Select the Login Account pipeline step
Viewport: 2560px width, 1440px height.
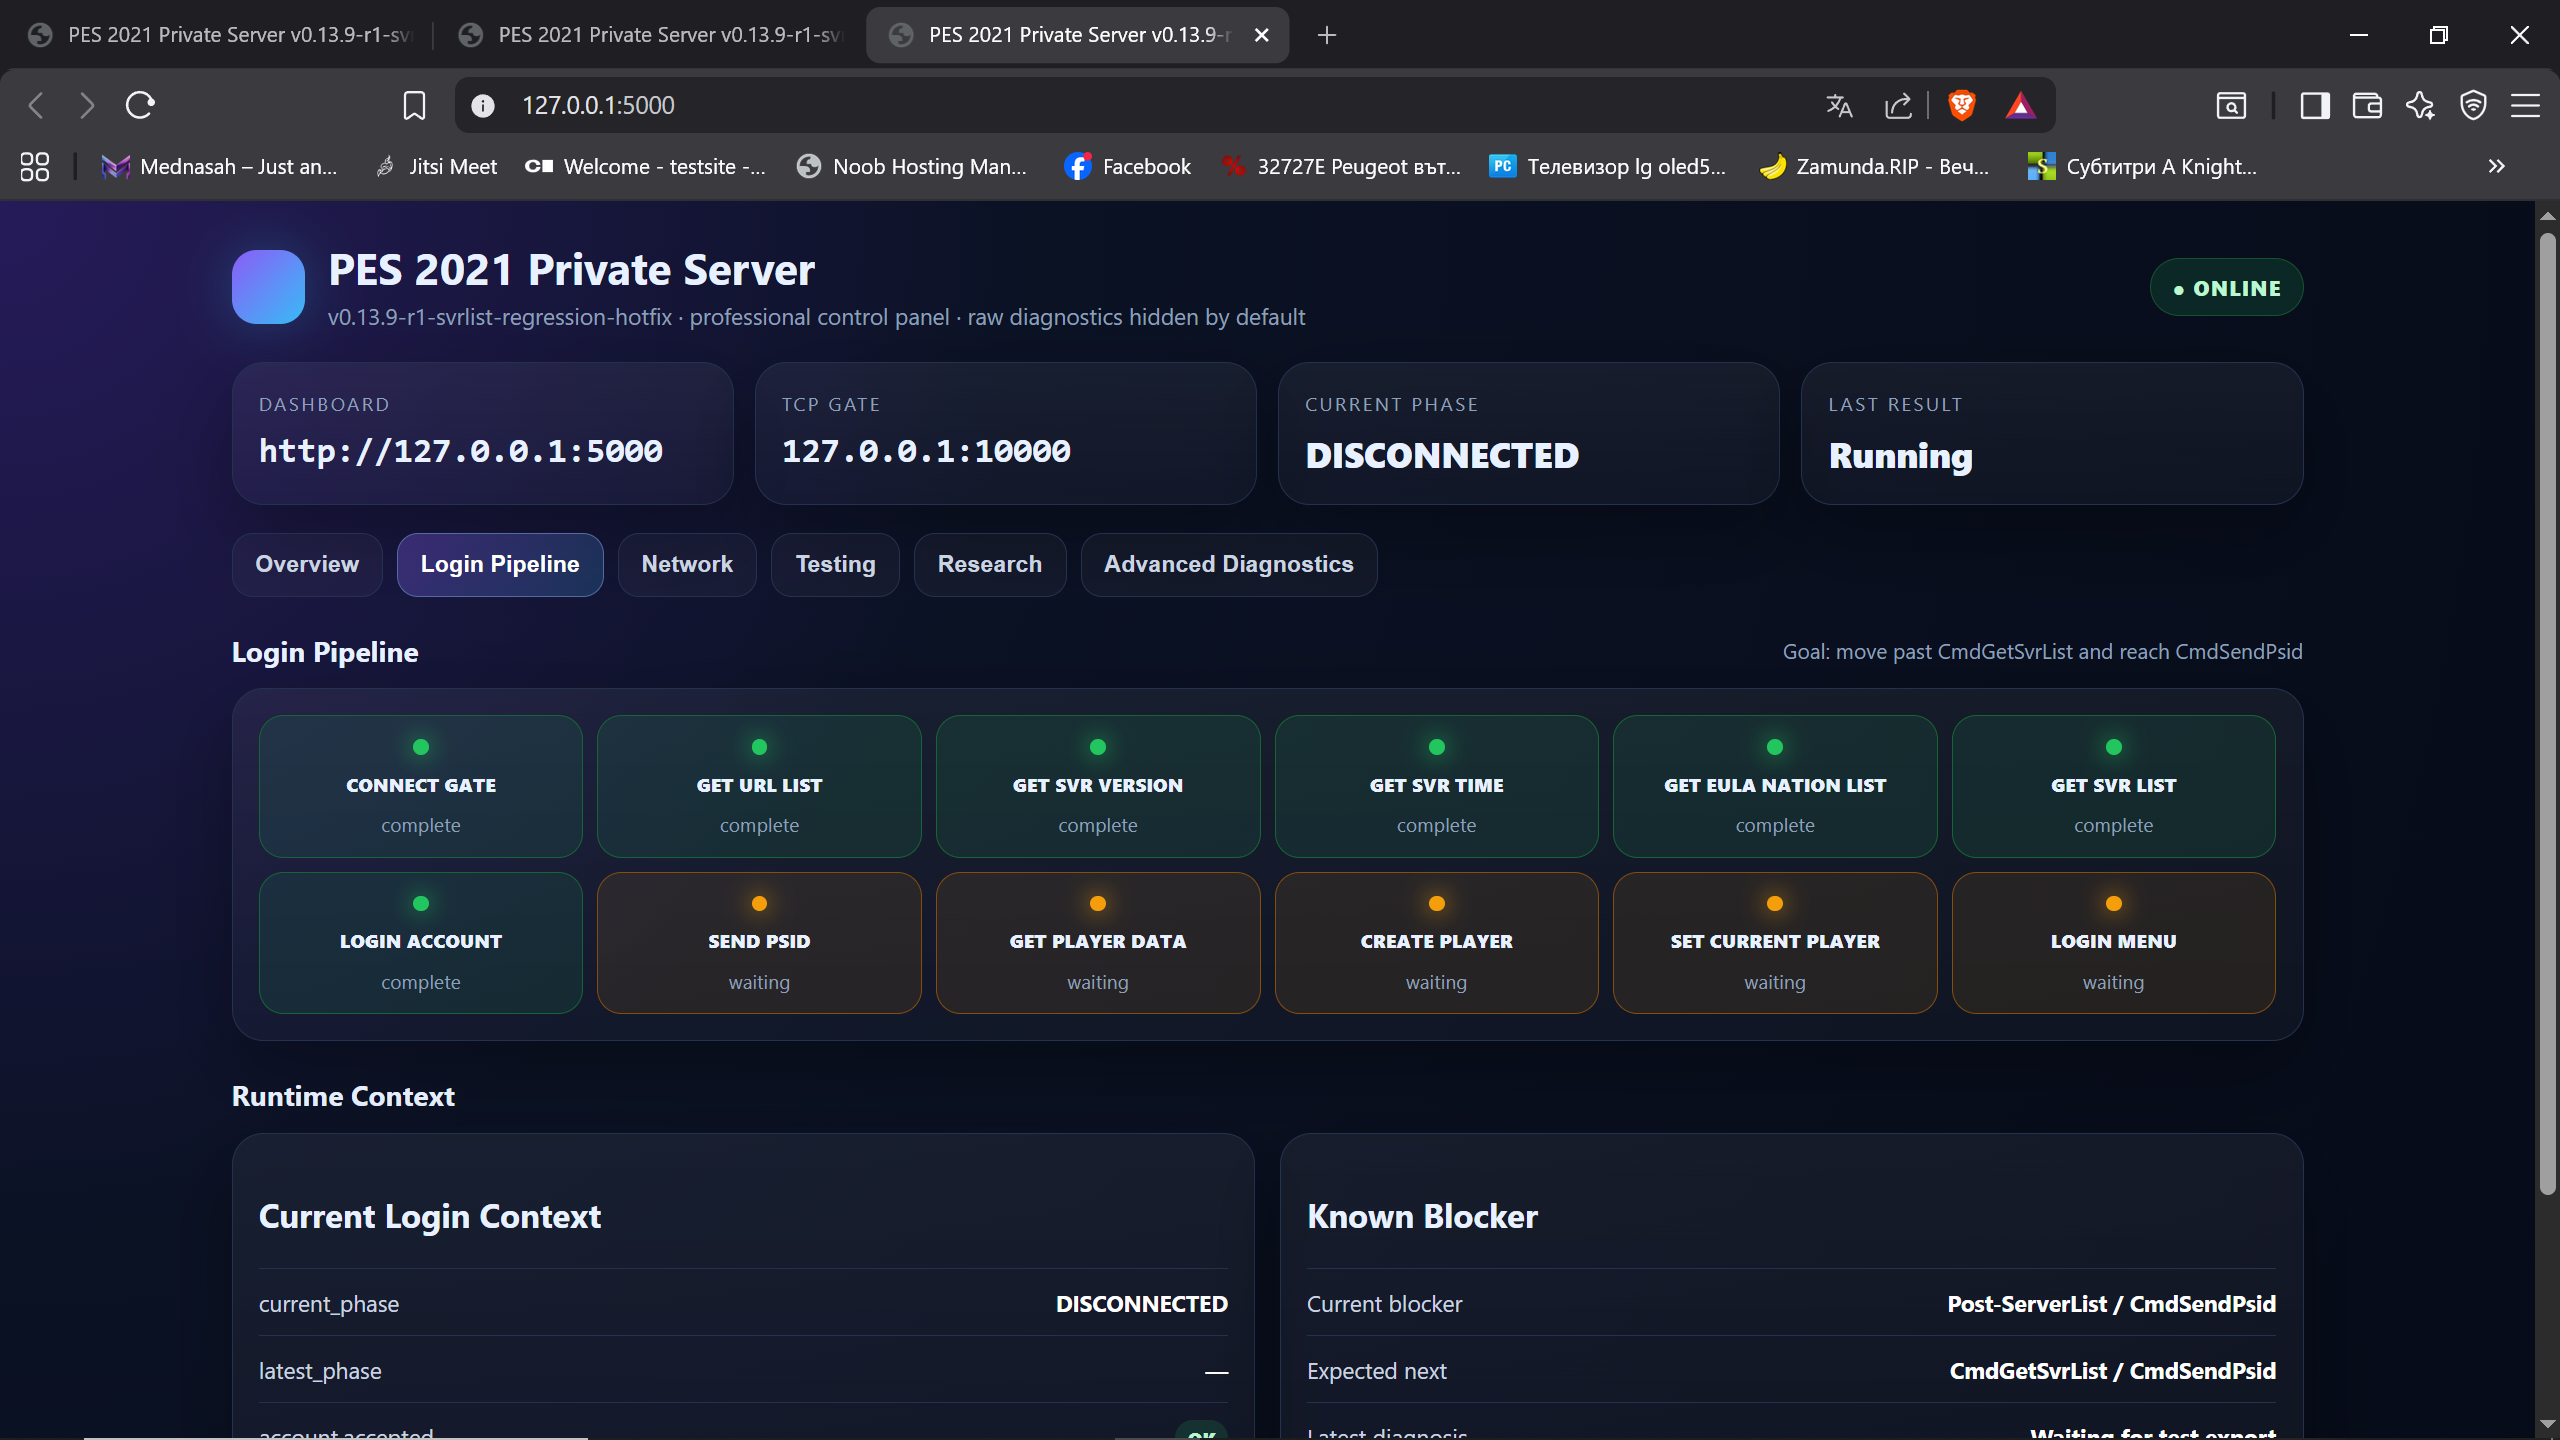click(421, 943)
